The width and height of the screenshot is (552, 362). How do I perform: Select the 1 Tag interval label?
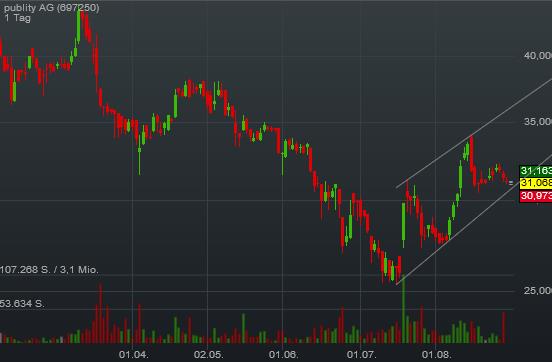(18, 18)
